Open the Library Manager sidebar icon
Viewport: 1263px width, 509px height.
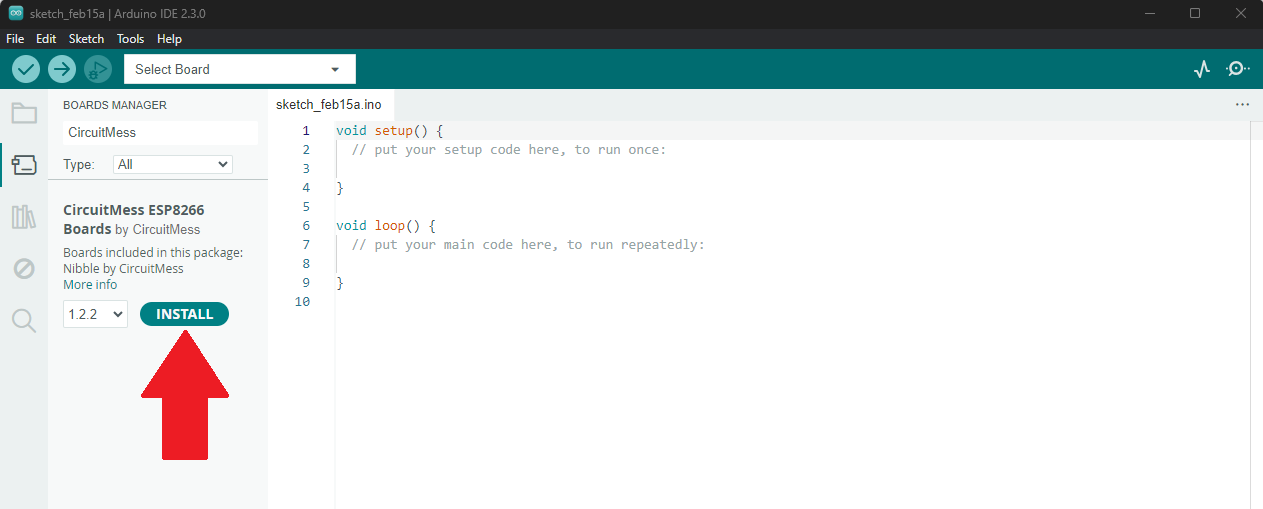[24, 216]
